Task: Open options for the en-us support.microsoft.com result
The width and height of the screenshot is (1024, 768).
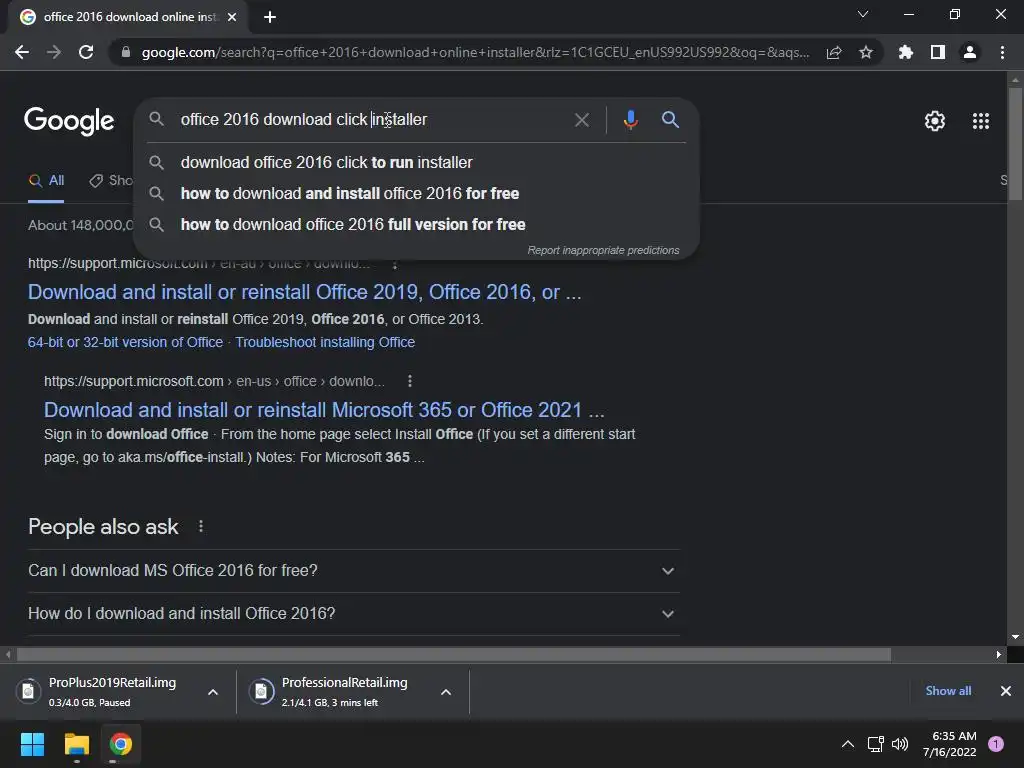Action: [x=409, y=381]
